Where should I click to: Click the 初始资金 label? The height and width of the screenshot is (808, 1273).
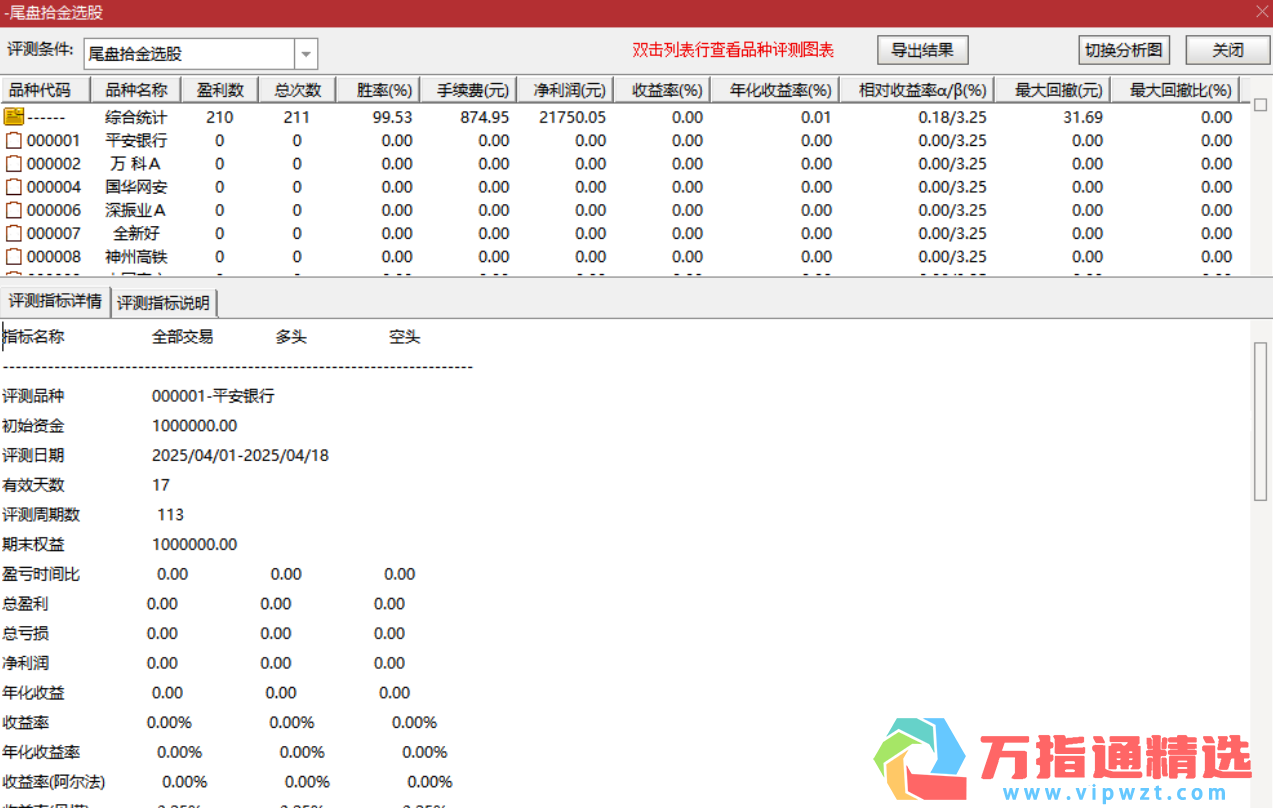coord(33,426)
